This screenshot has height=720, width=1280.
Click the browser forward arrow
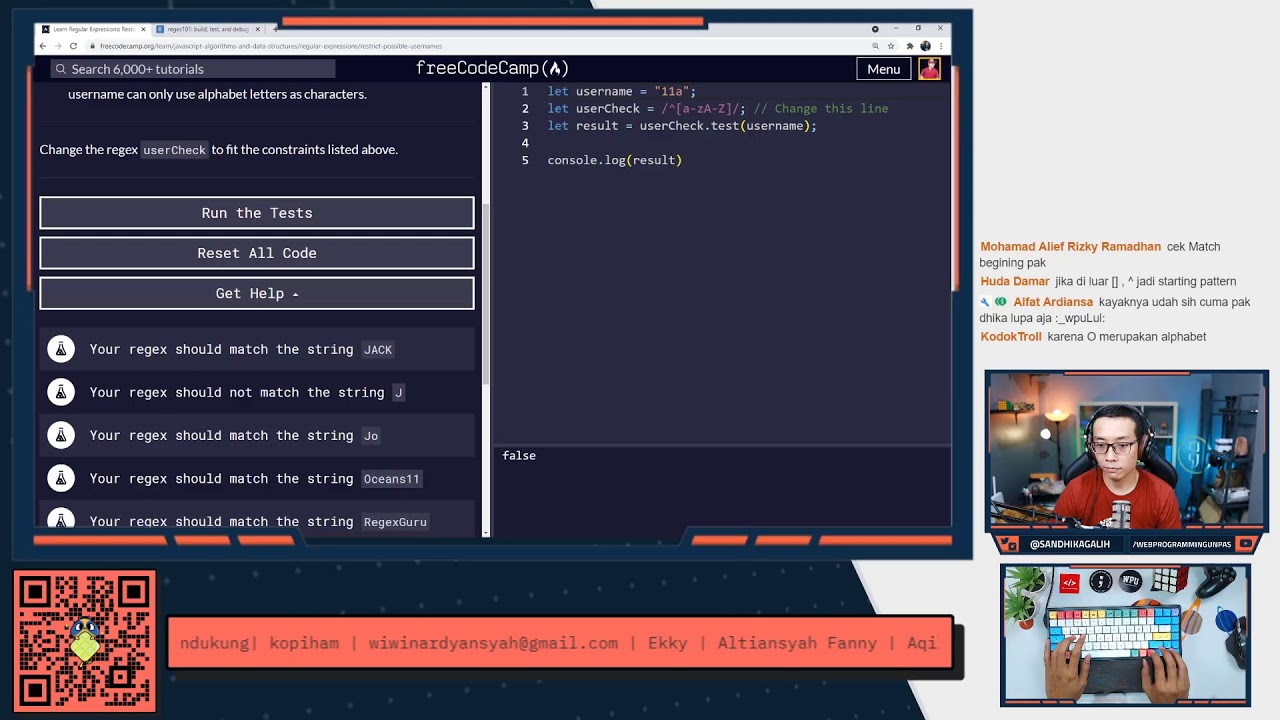click(58, 46)
